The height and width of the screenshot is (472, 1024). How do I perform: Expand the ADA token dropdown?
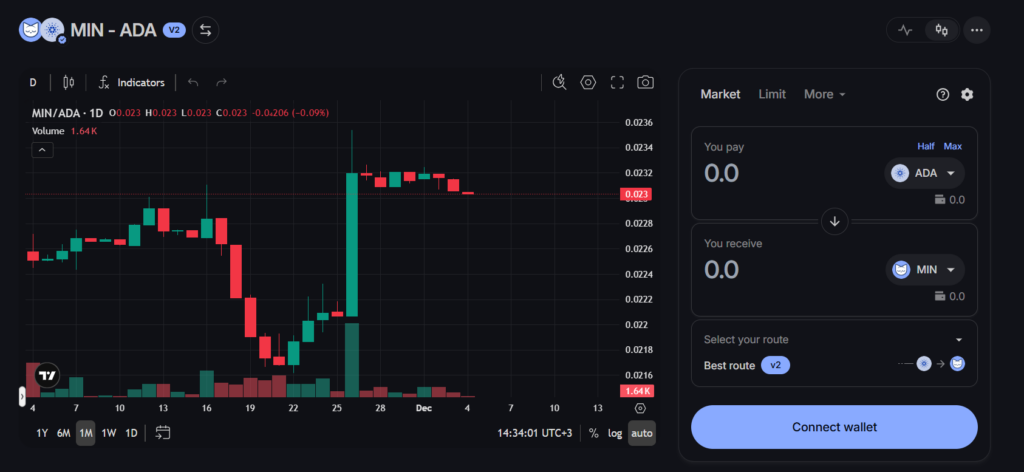pos(924,173)
